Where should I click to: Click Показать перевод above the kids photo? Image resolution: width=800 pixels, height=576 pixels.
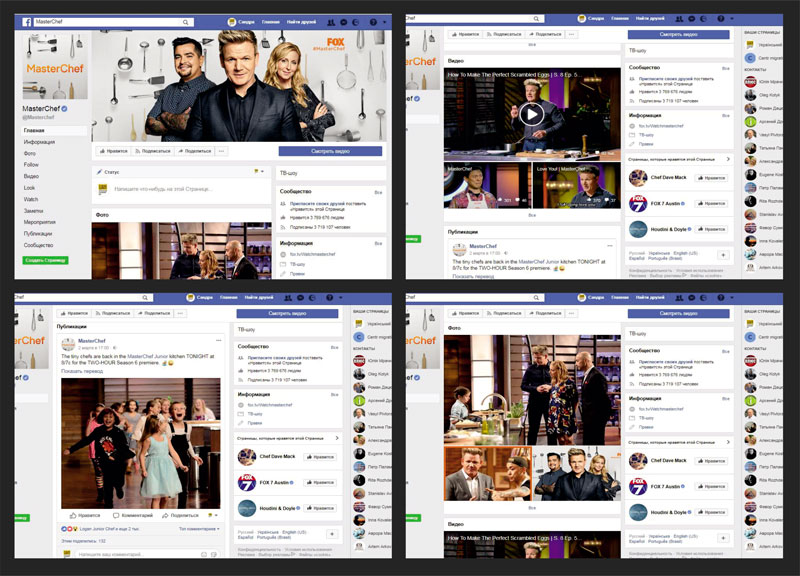coord(82,371)
